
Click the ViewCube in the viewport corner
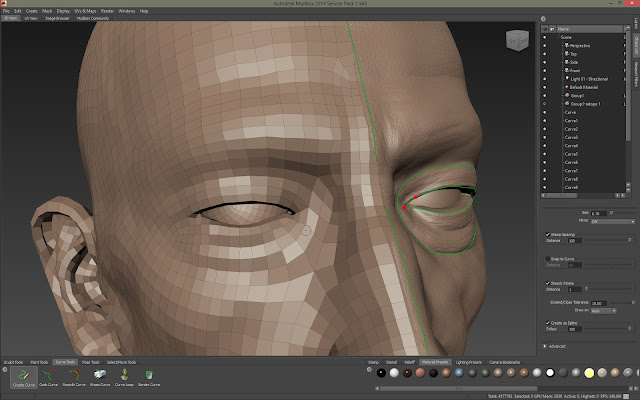click(x=517, y=41)
